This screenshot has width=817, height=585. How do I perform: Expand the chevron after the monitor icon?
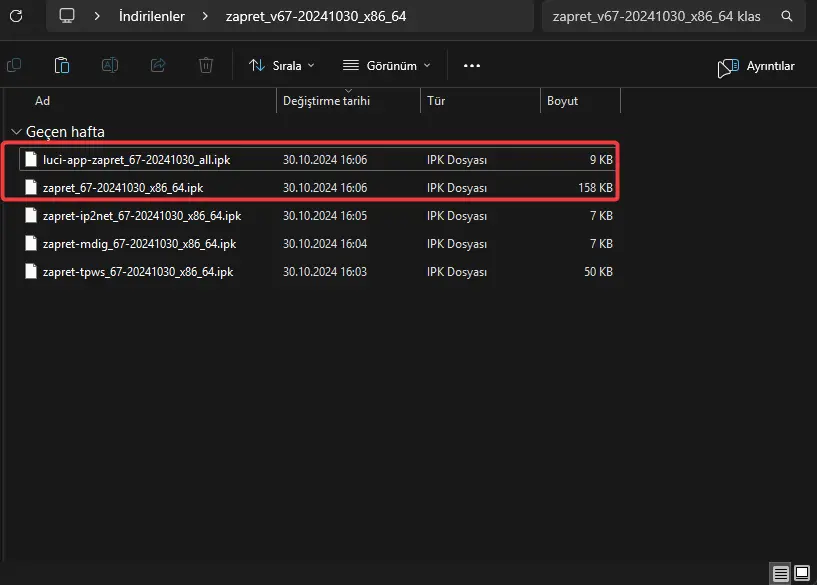(x=97, y=16)
